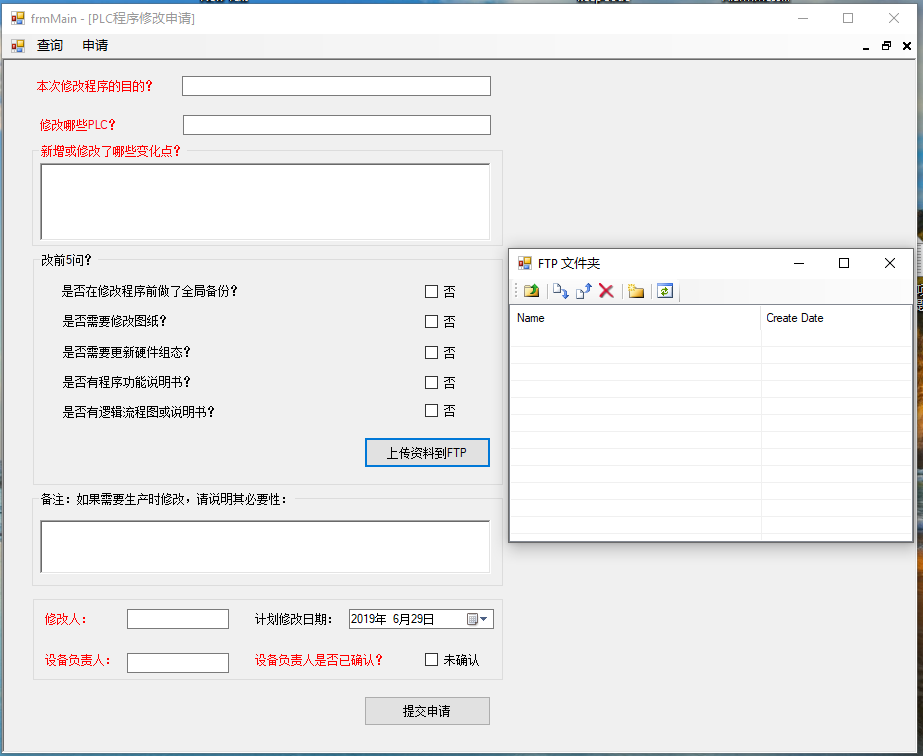
Task: Click the red X delete icon
Action: 606,291
